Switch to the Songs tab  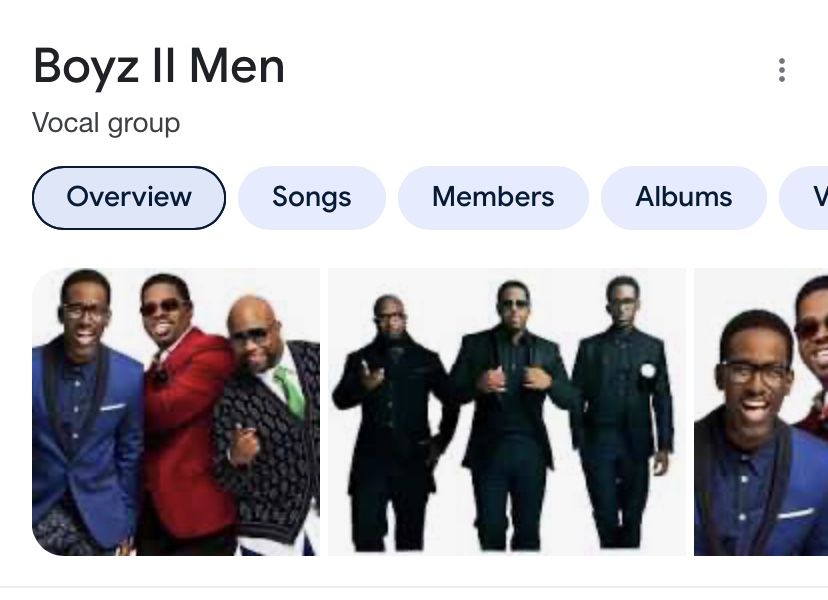pyautogui.click(x=312, y=198)
